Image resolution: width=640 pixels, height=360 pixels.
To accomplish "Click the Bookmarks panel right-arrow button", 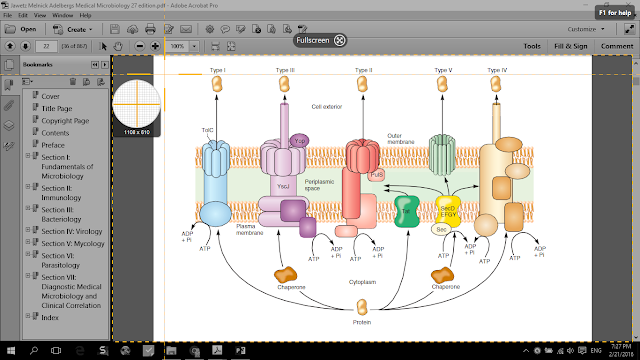I will click(105, 64).
